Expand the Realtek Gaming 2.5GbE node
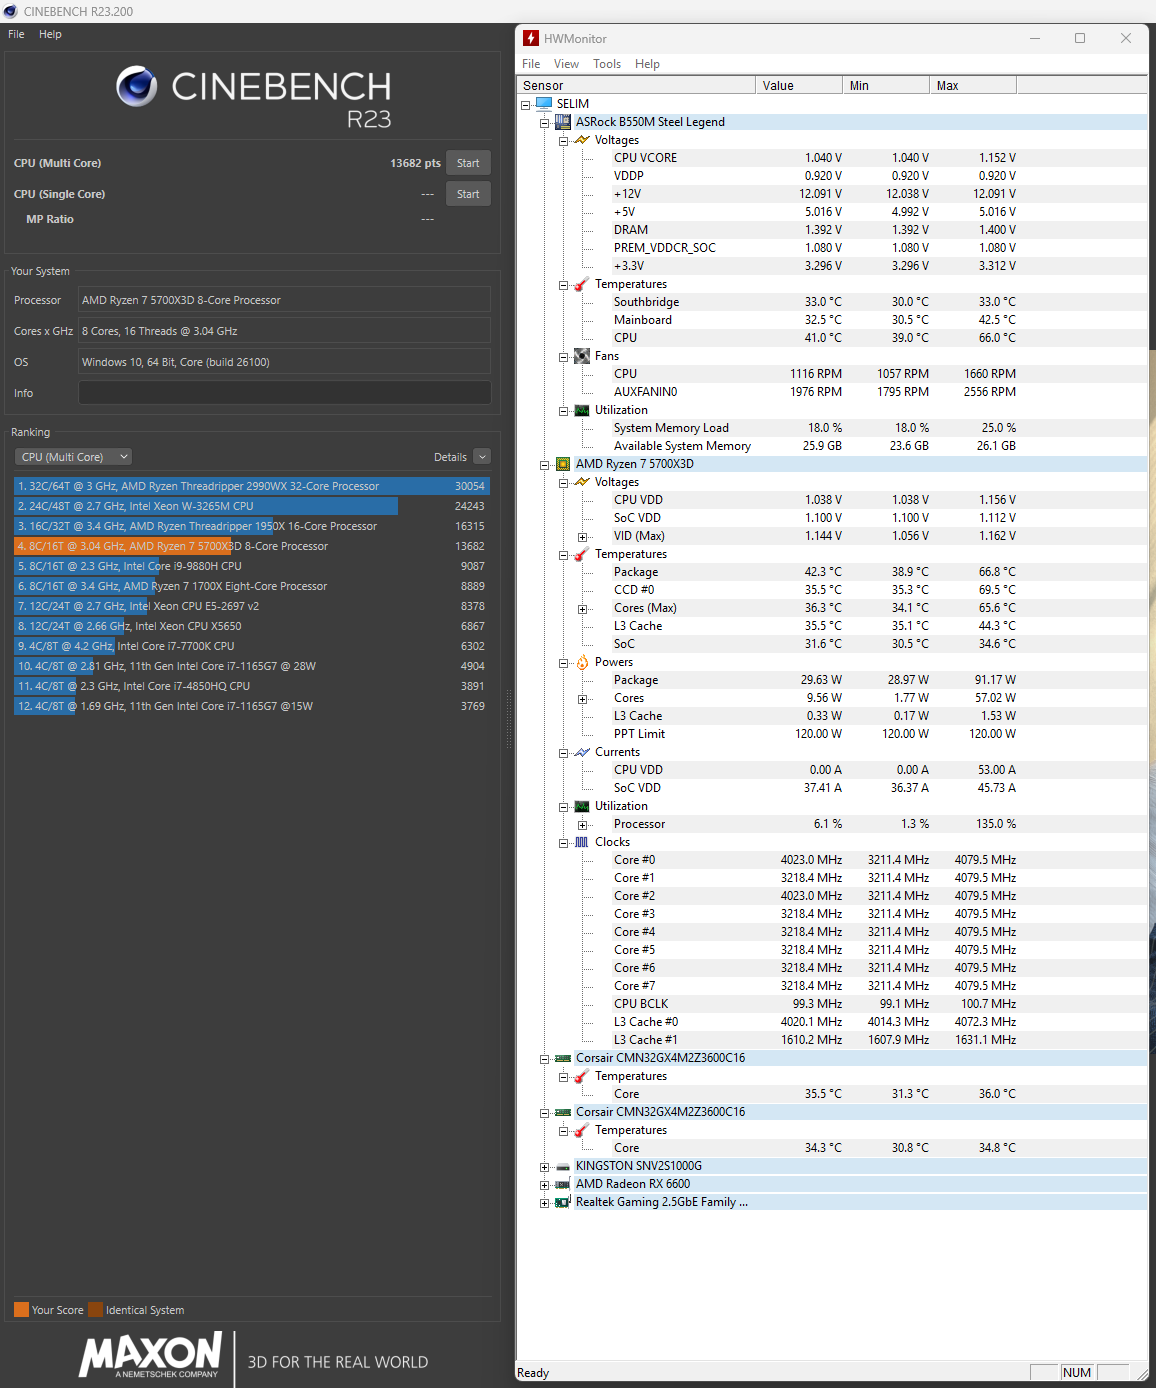The image size is (1156, 1388). pos(545,1203)
